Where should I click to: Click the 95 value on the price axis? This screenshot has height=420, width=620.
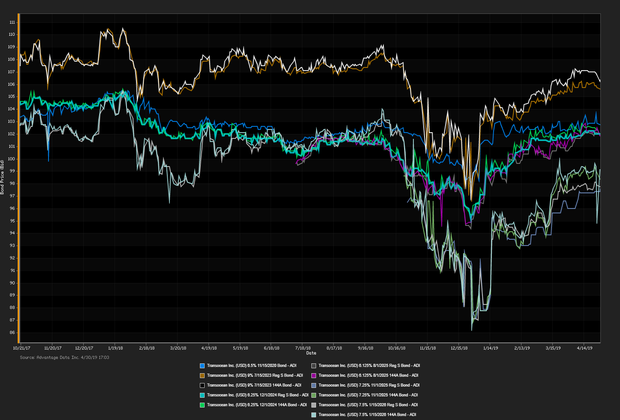tap(12, 221)
